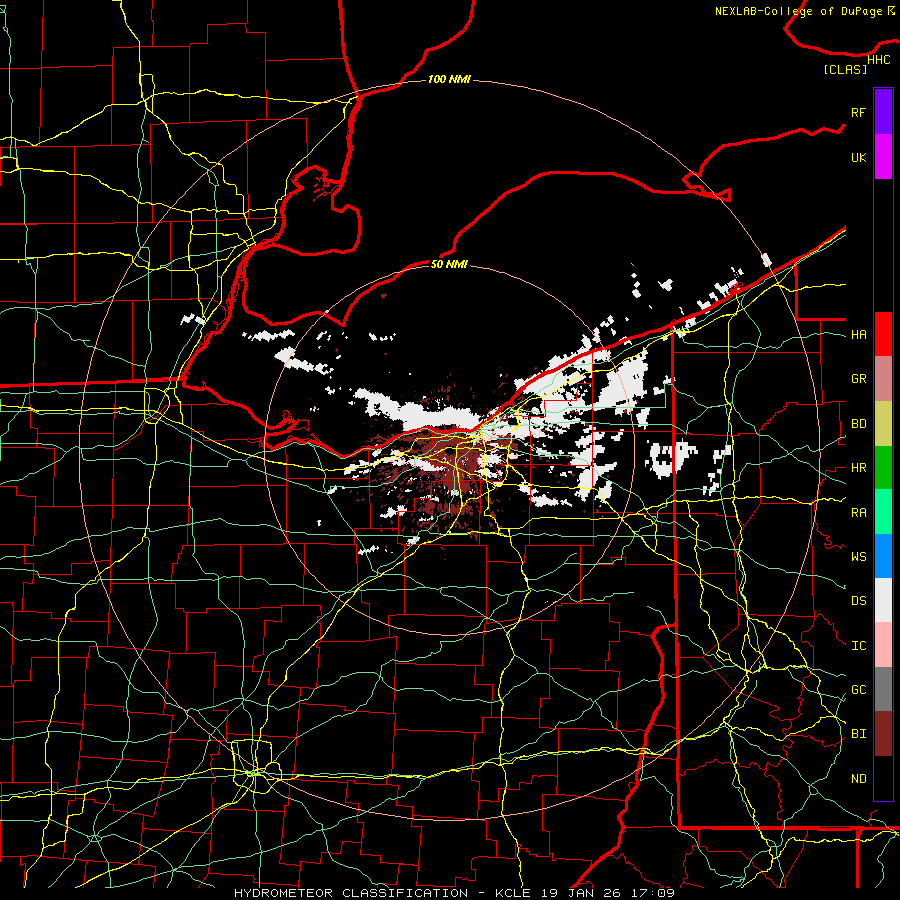The image size is (900, 900).
Task: Click the BD legend label
Action: [x=858, y=424]
